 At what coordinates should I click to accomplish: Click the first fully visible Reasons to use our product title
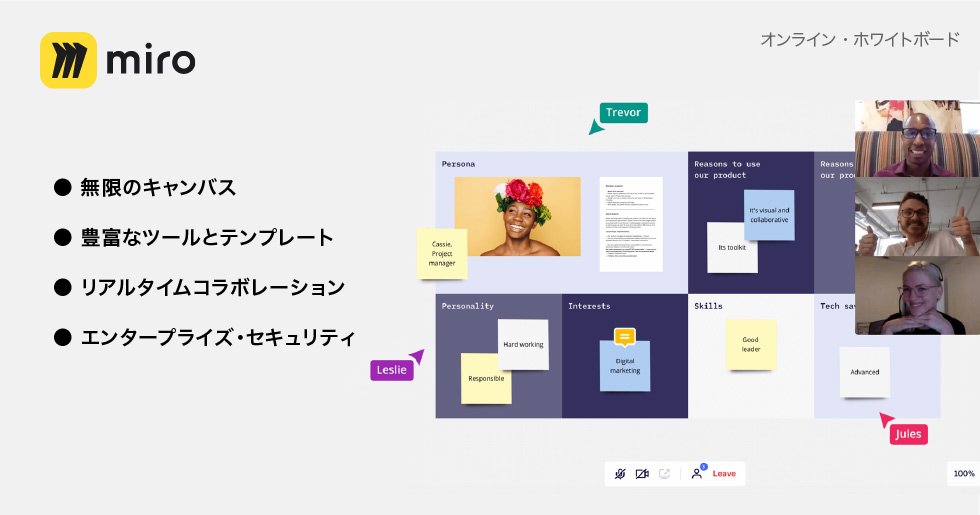(727, 170)
